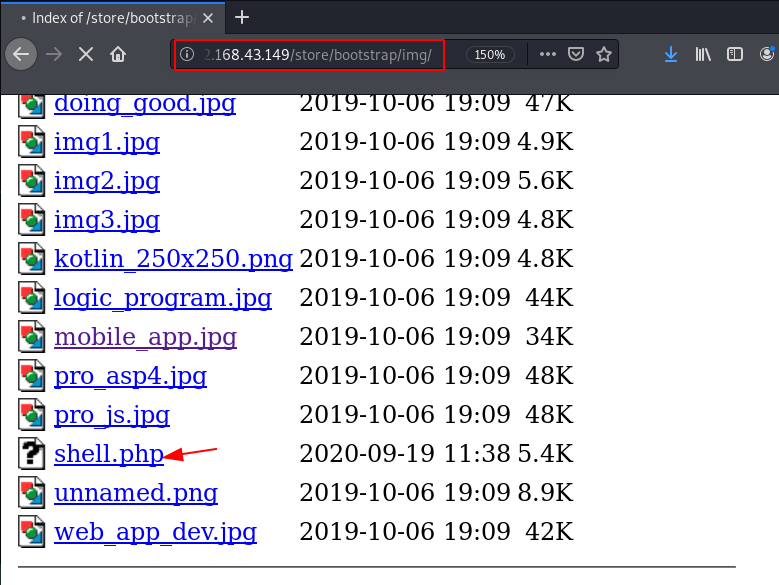
Task: Click the image icon beside img1.jpg
Action: click(x=32, y=142)
